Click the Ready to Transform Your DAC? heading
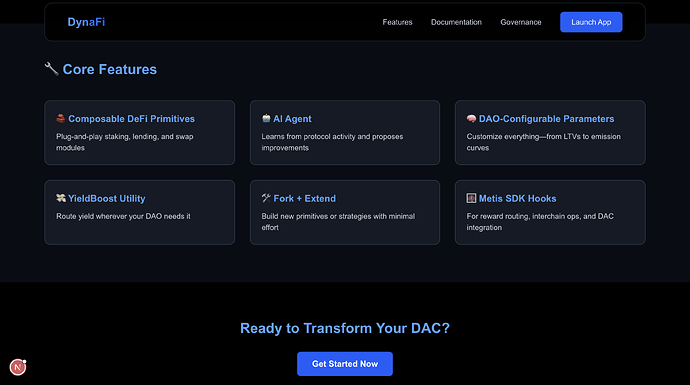 point(345,328)
